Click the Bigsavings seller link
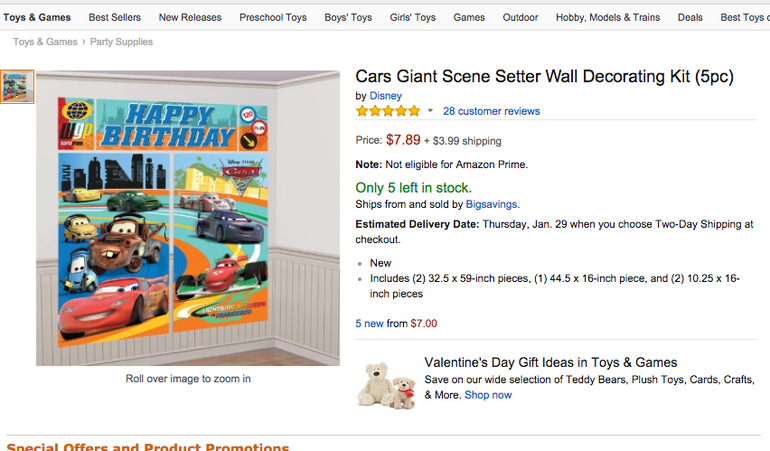Image resolution: width=770 pixels, height=451 pixels. coord(491,204)
